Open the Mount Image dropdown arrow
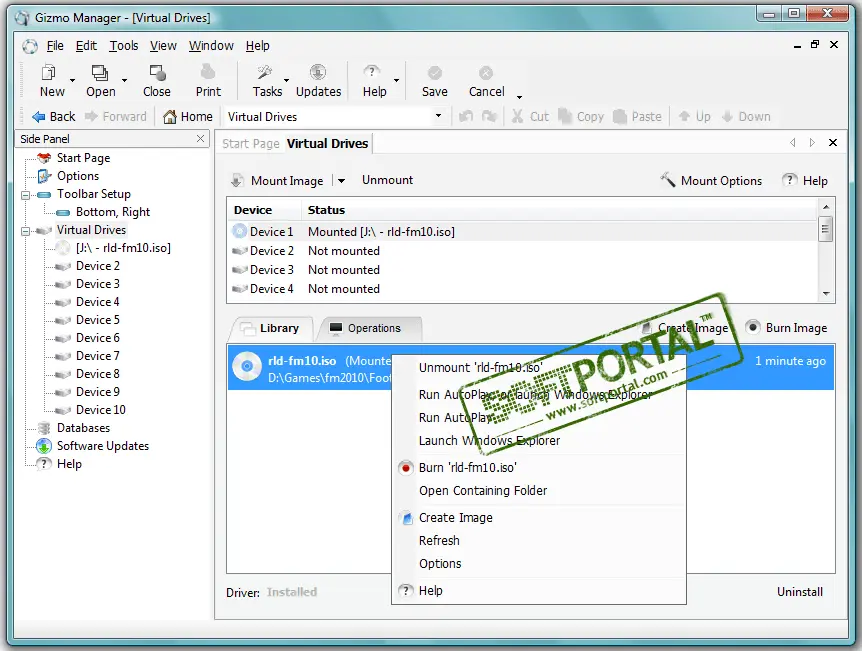The height and width of the screenshot is (651, 862). 341,181
